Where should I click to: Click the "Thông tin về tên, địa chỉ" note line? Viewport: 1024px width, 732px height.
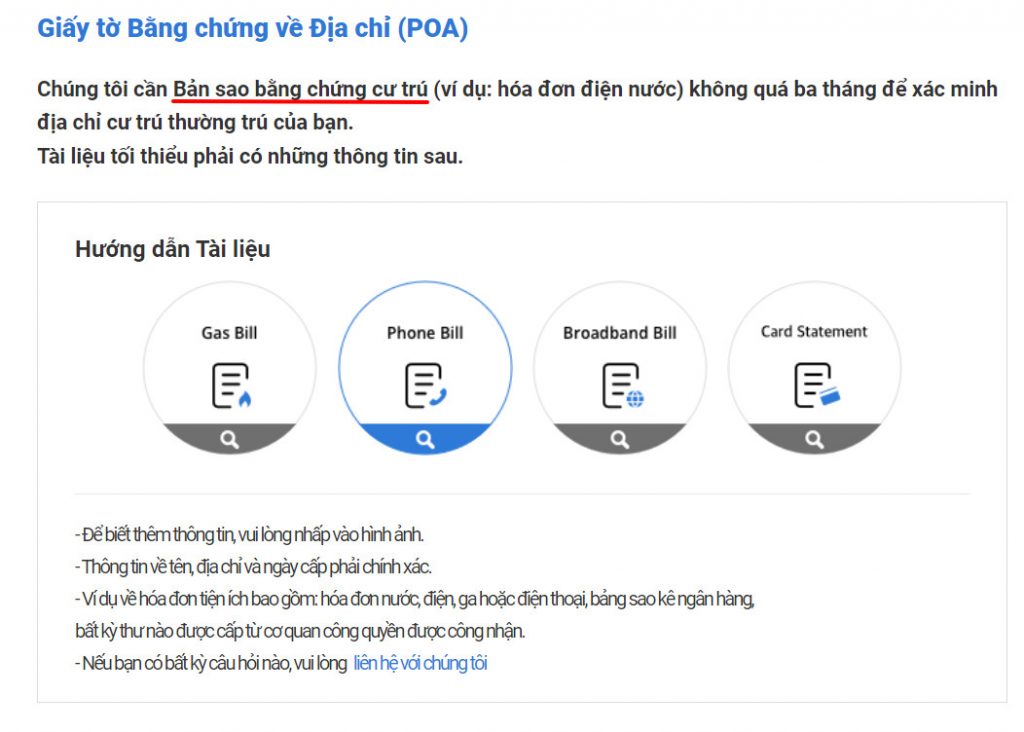[253, 567]
